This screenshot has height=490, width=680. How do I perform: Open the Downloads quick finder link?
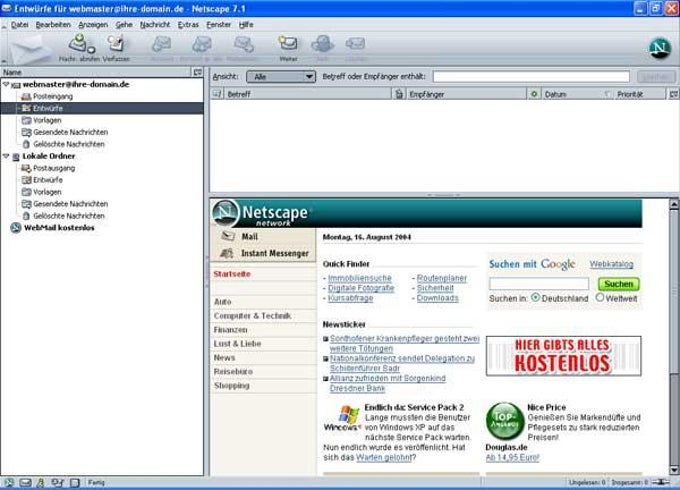tap(437, 298)
